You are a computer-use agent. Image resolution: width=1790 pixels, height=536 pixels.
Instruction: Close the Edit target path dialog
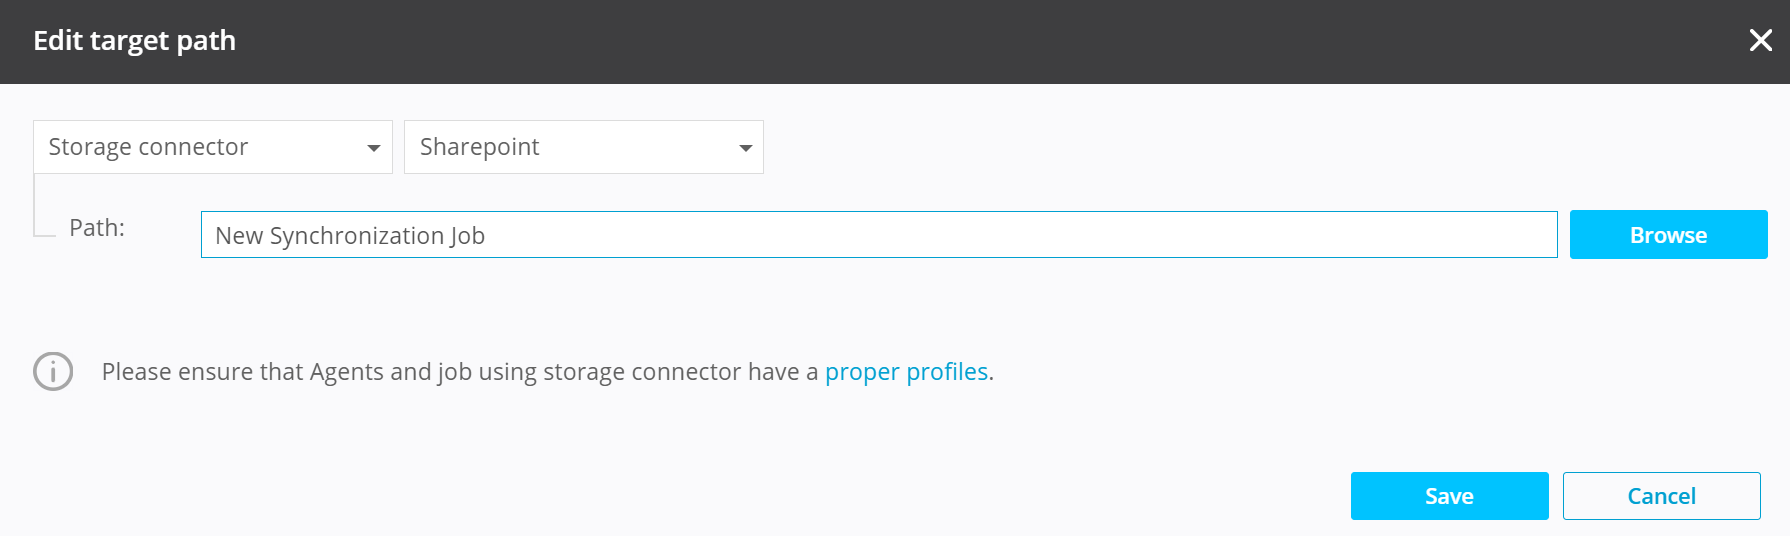(x=1760, y=40)
